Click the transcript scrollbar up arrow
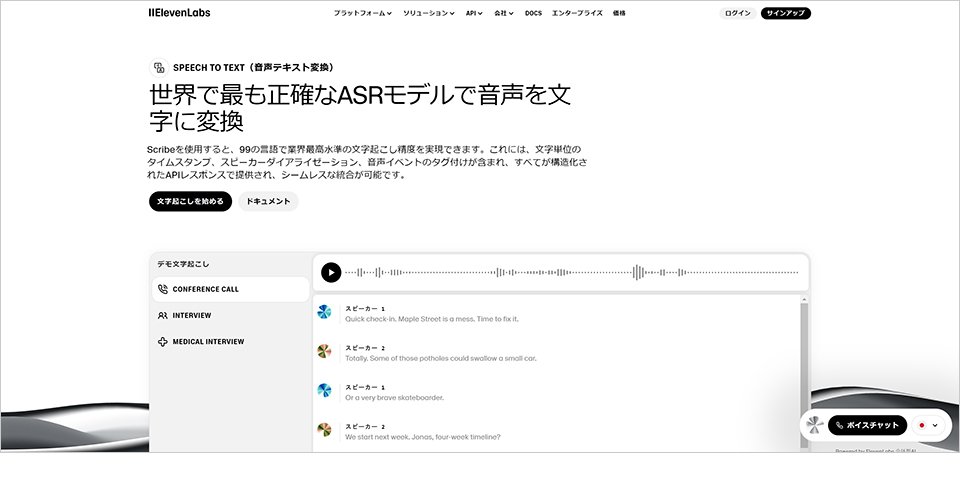 tap(804, 300)
